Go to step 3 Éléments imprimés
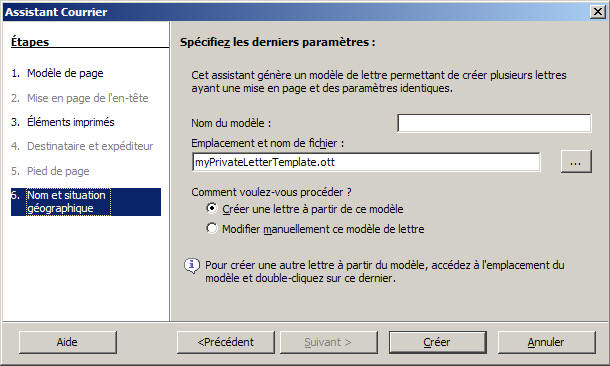 coord(63,122)
